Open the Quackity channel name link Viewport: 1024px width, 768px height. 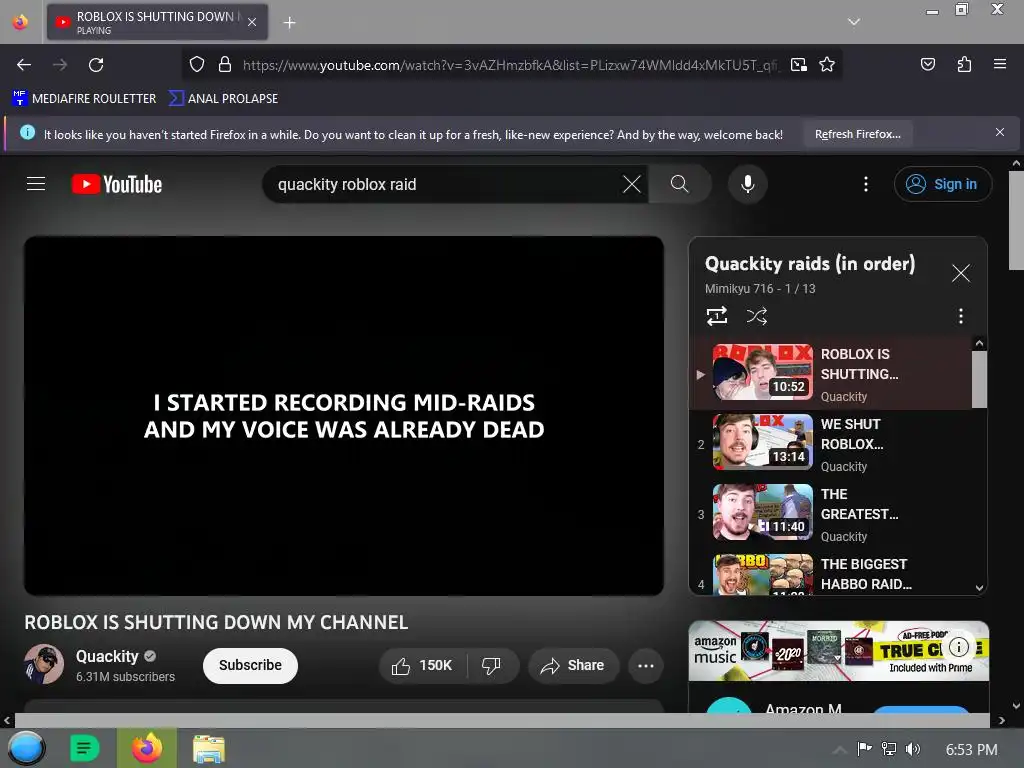pyautogui.click(x=107, y=656)
